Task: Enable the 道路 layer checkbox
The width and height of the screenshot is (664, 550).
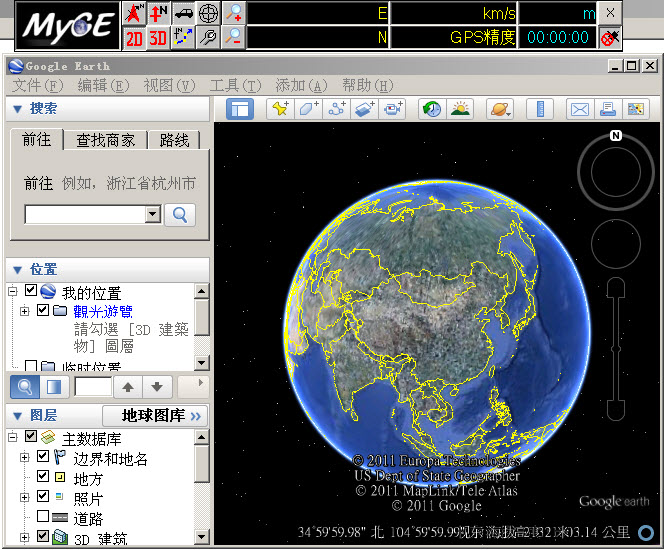Action: tap(43, 517)
